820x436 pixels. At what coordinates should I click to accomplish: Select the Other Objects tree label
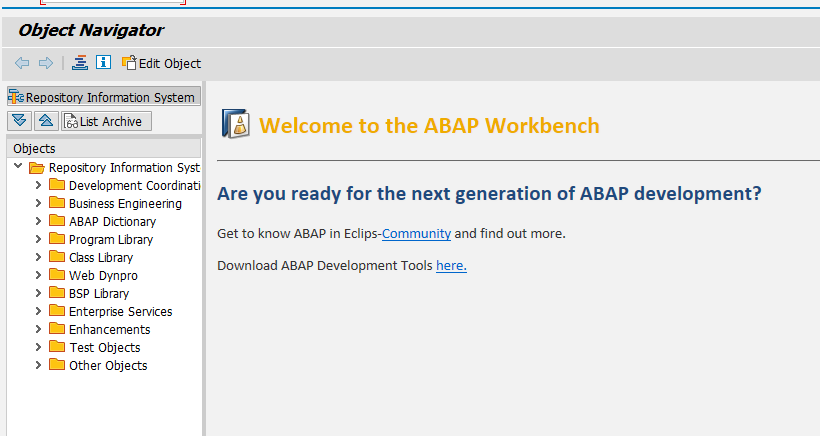coord(108,366)
